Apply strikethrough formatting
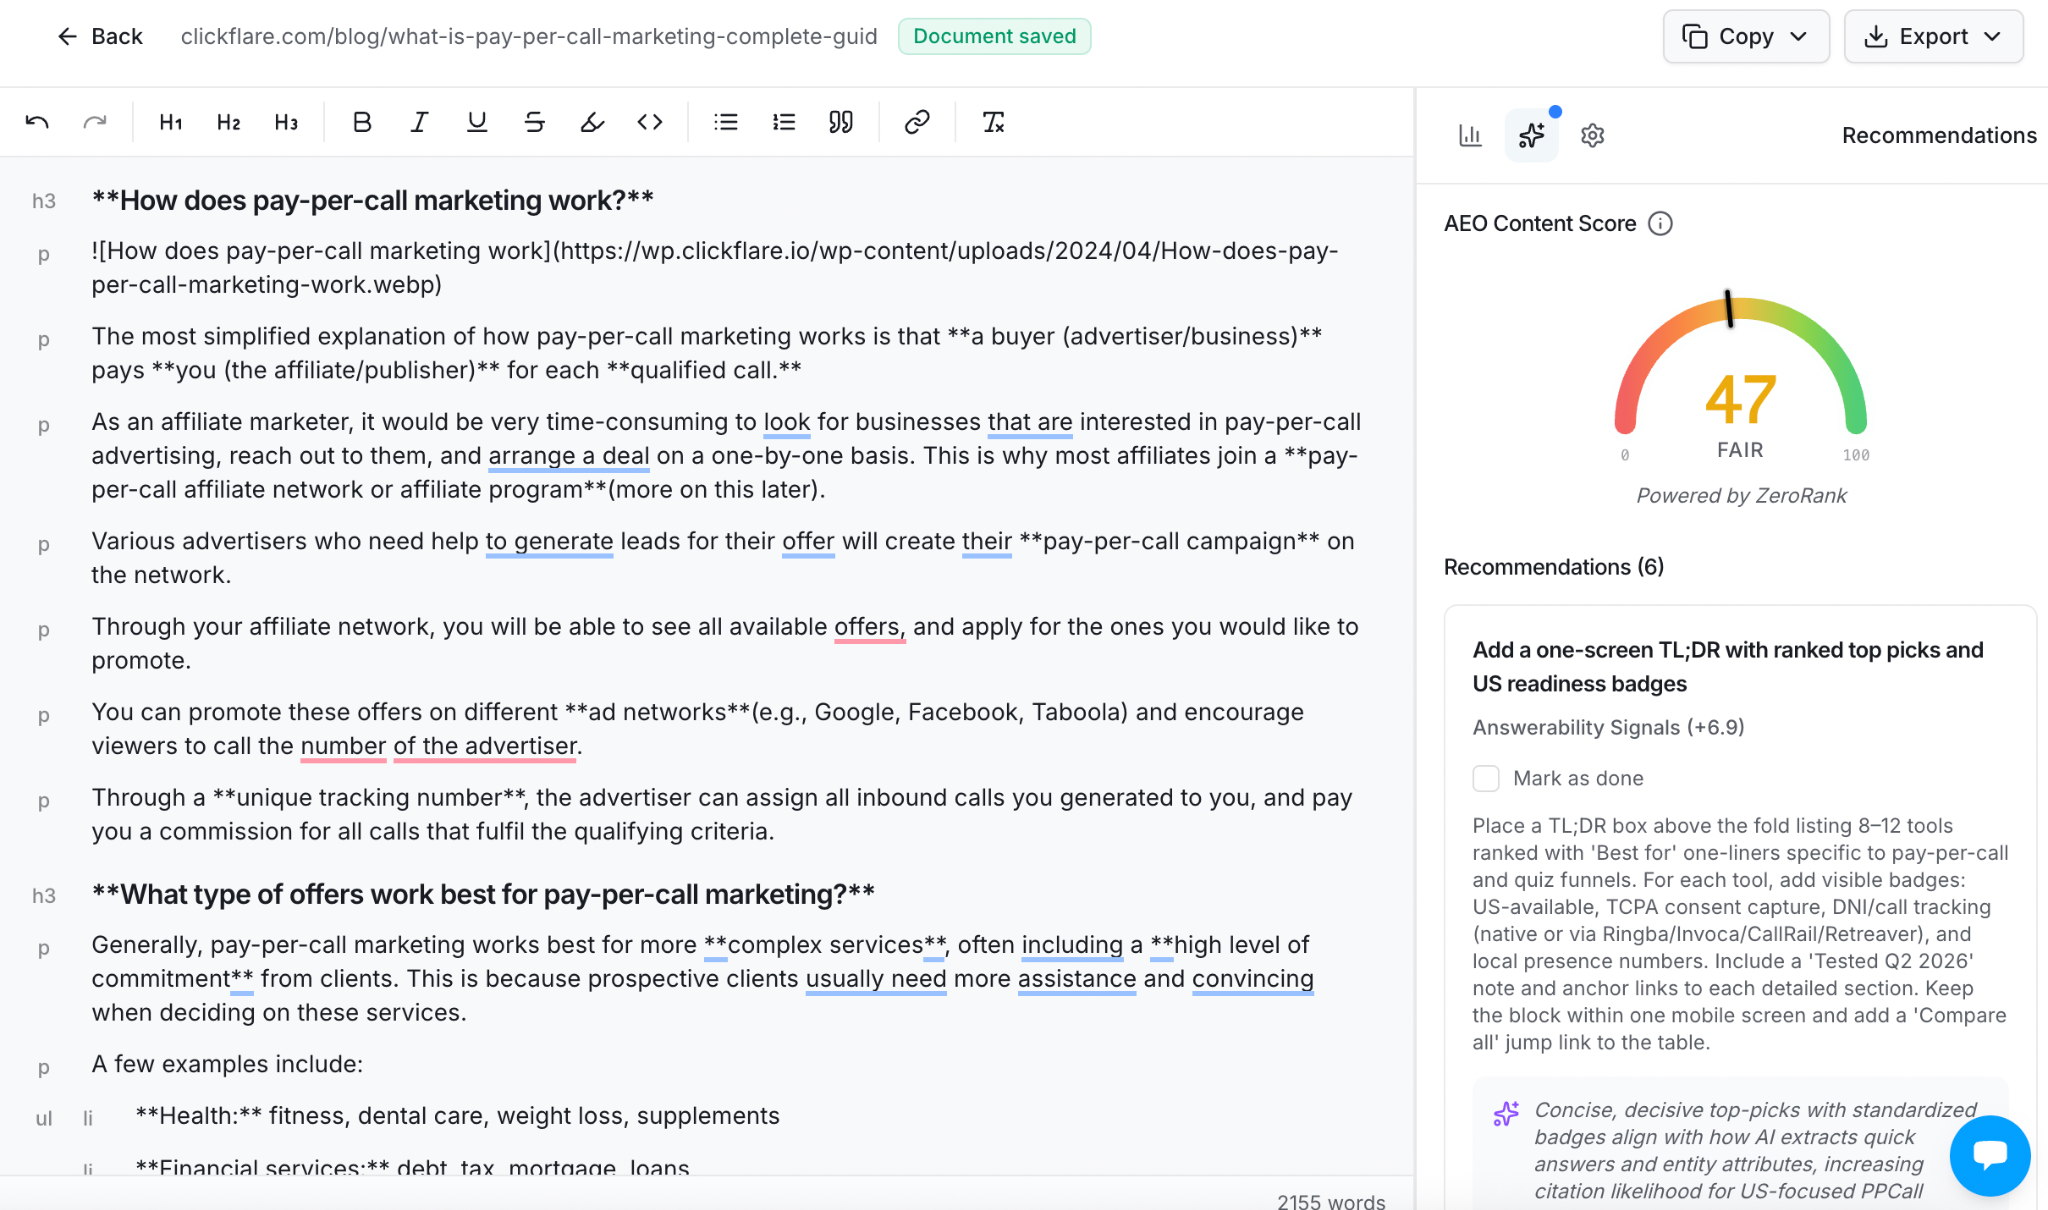The width and height of the screenshot is (2048, 1210). 535,122
